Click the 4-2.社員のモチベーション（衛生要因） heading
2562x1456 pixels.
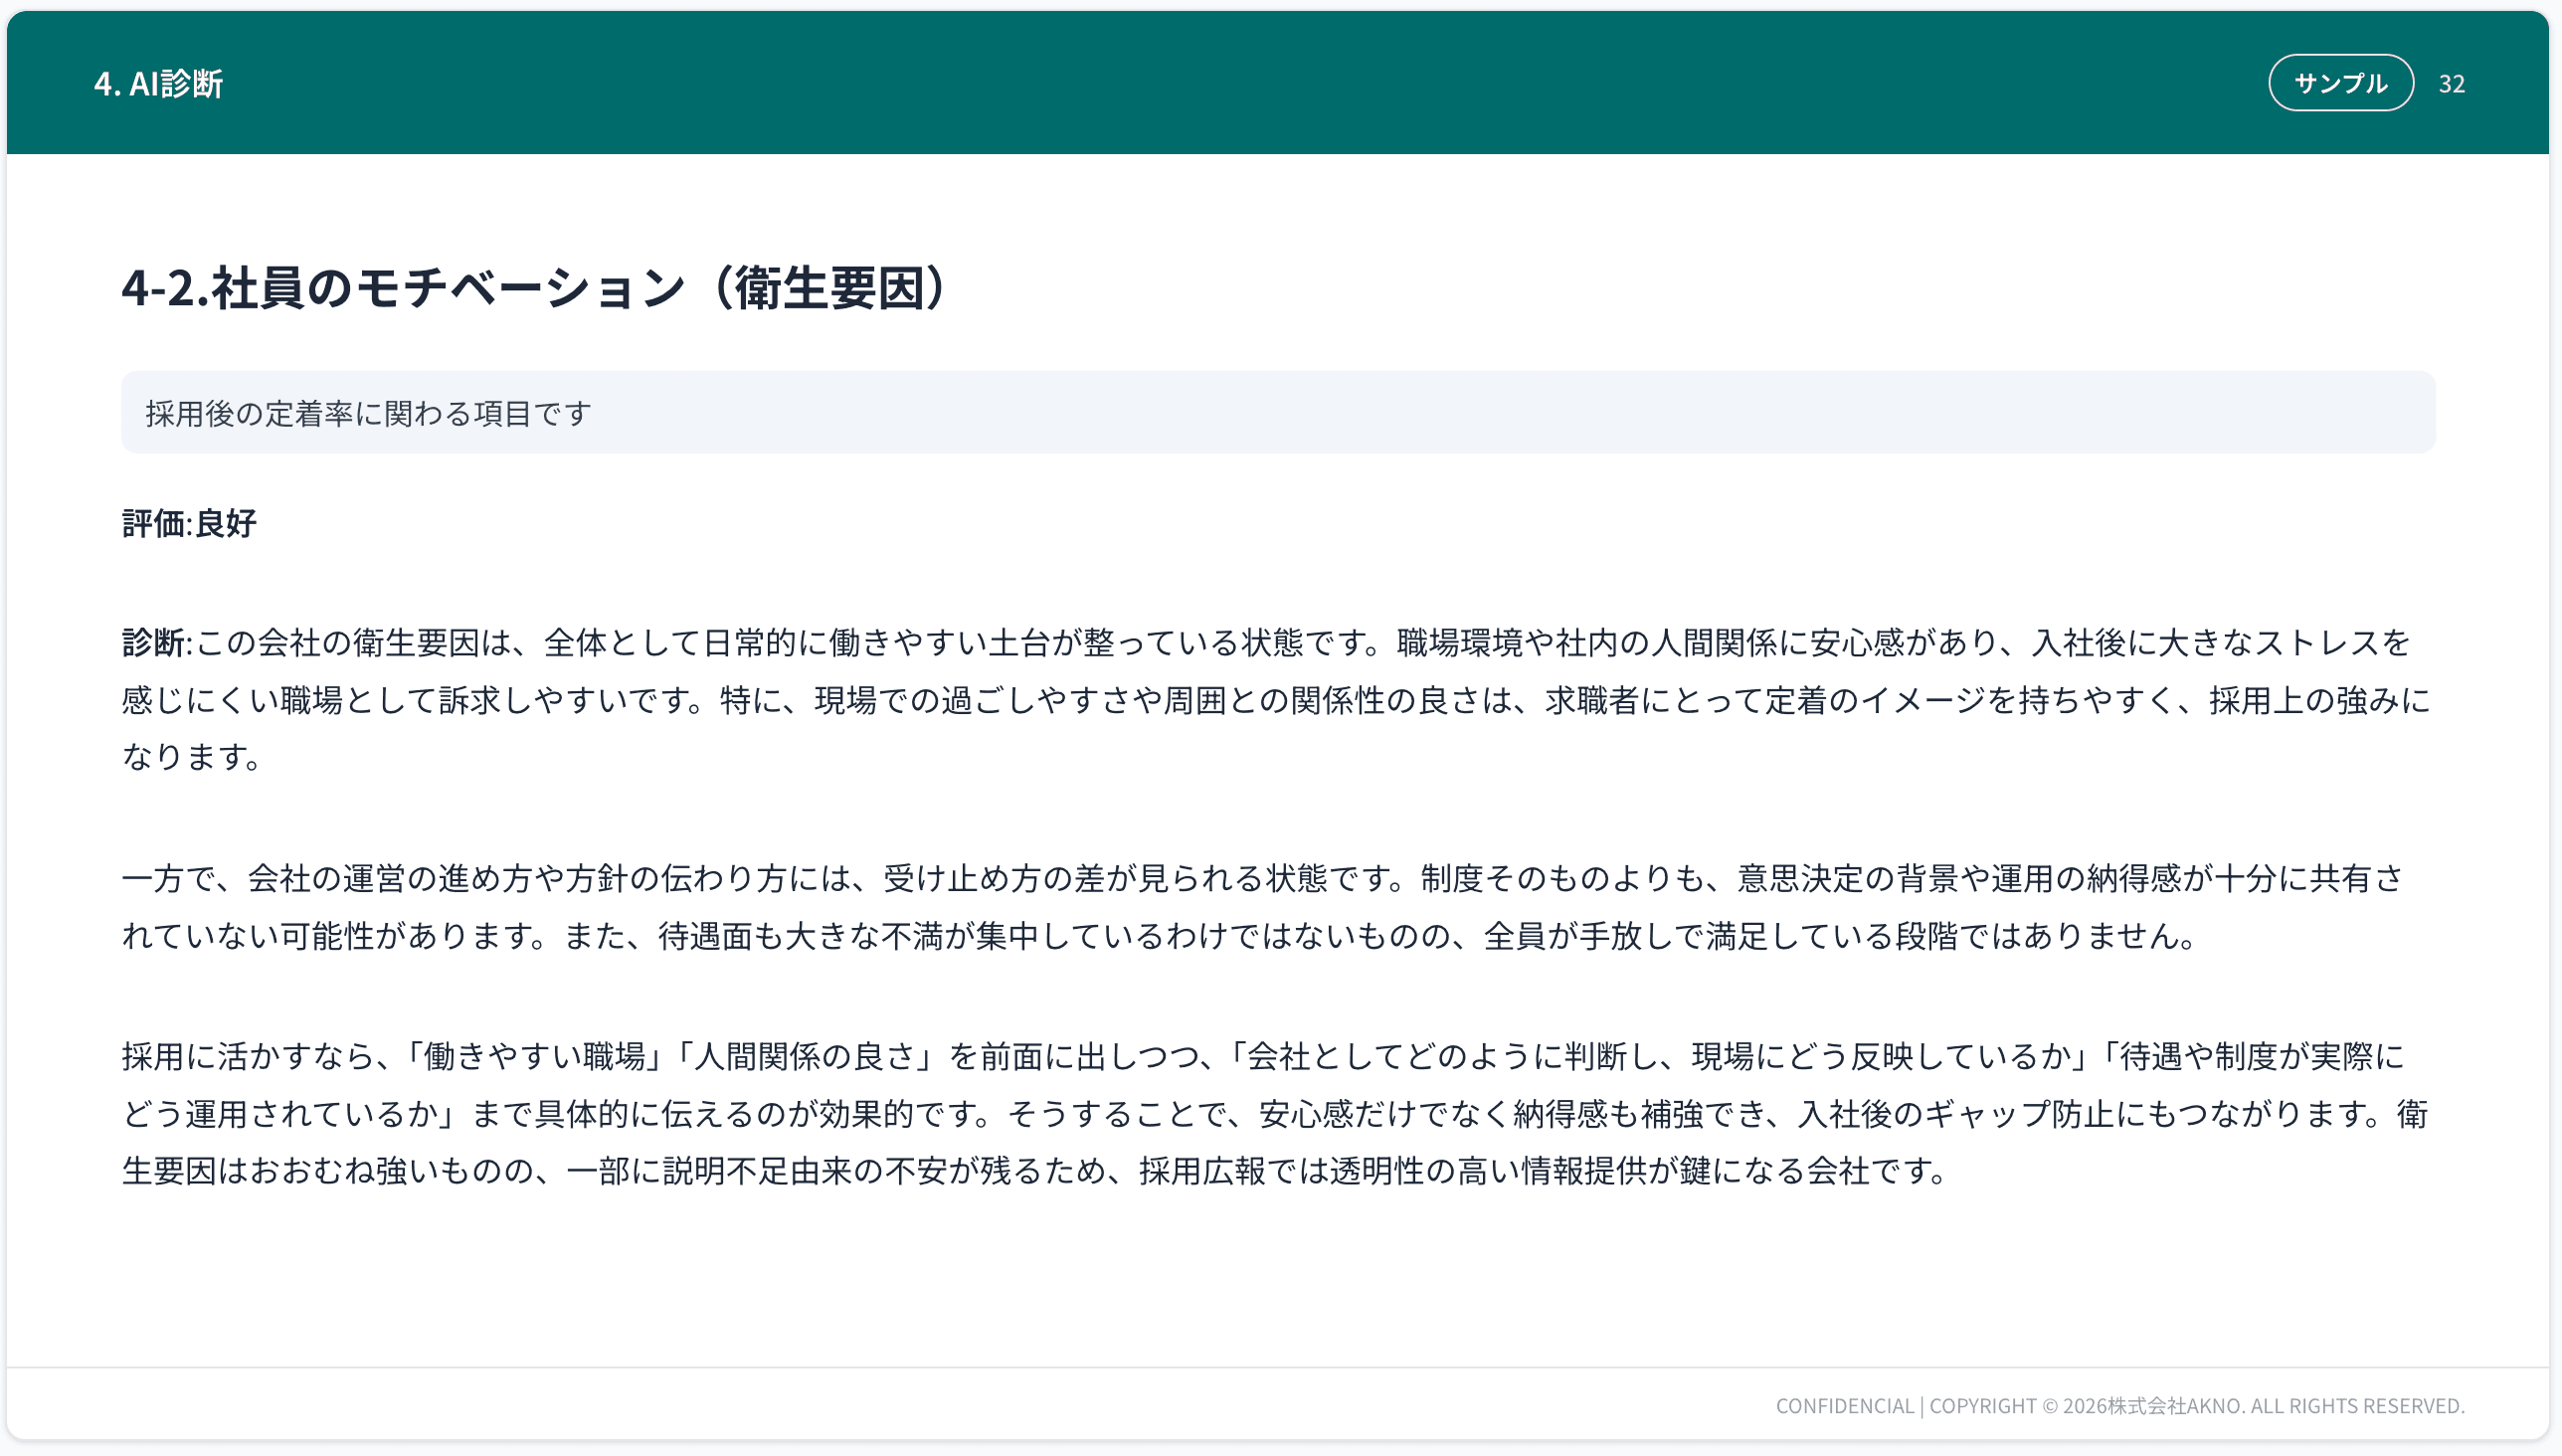coord(533,288)
